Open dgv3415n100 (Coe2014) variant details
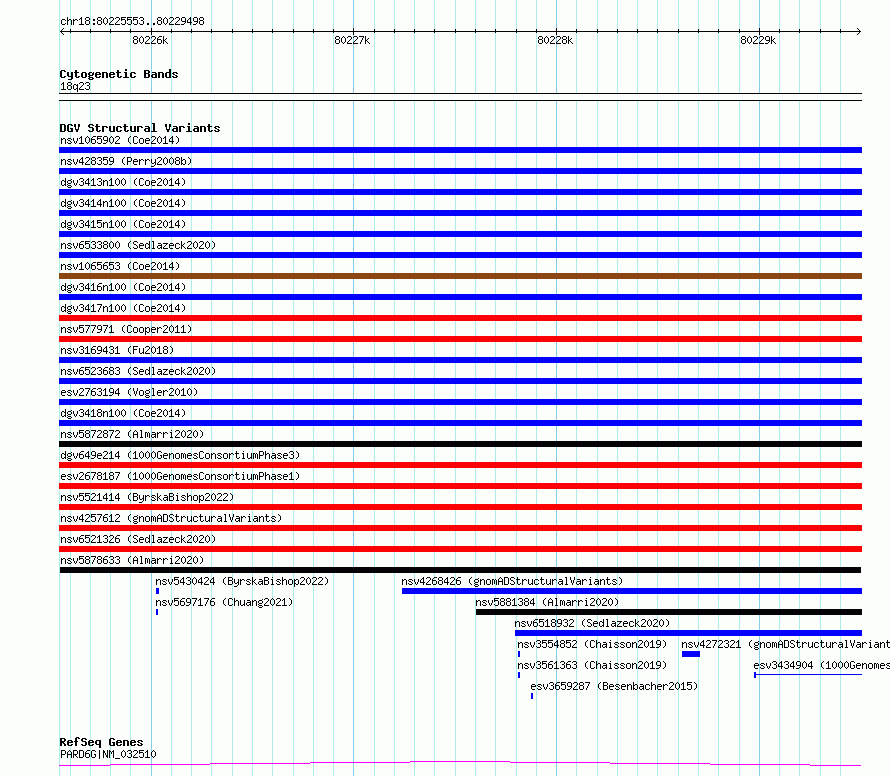890x776 pixels. point(123,224)
